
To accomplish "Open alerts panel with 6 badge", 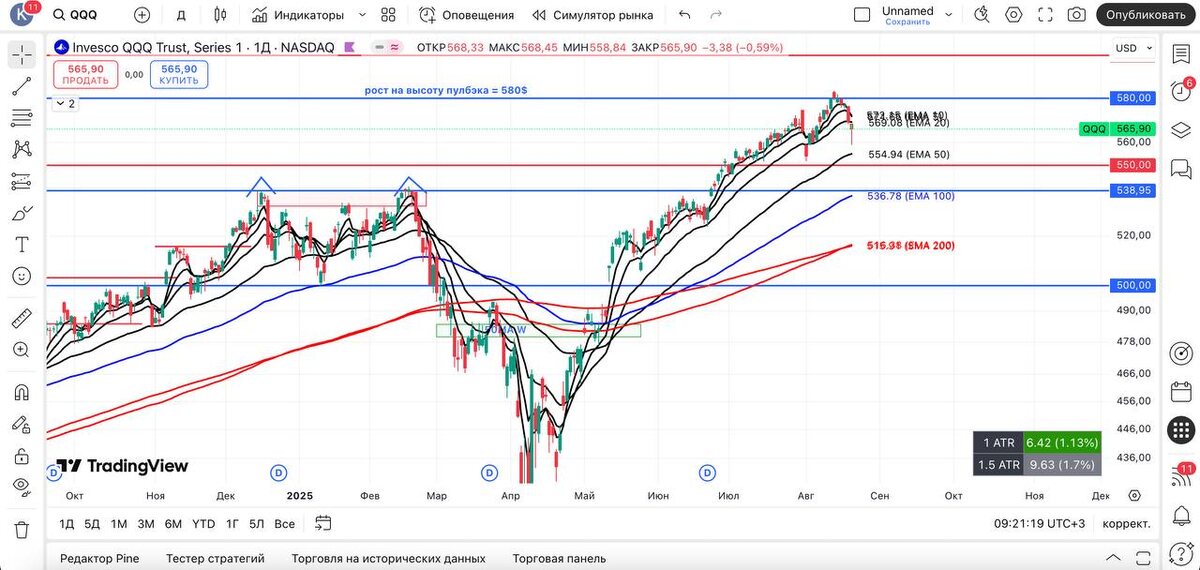I will point(1181,91).
